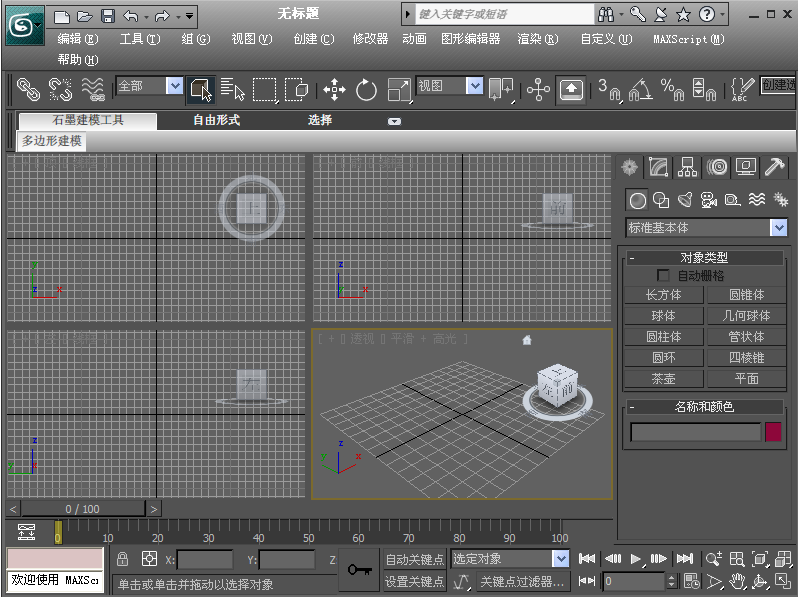The height and width of the screenshot is (597, 798).
Task: Toggle 3D Snaps
Action: click(x=609, y=90)
